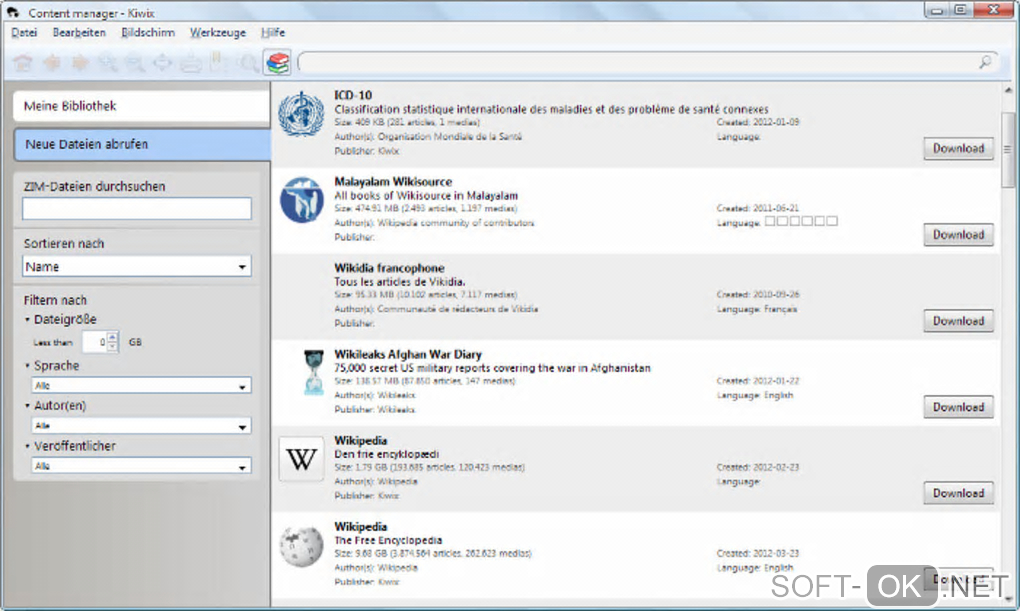Click the 'Filtern nach' label
This screenshot has height=611, width=1020.
(x=55, y=300)
